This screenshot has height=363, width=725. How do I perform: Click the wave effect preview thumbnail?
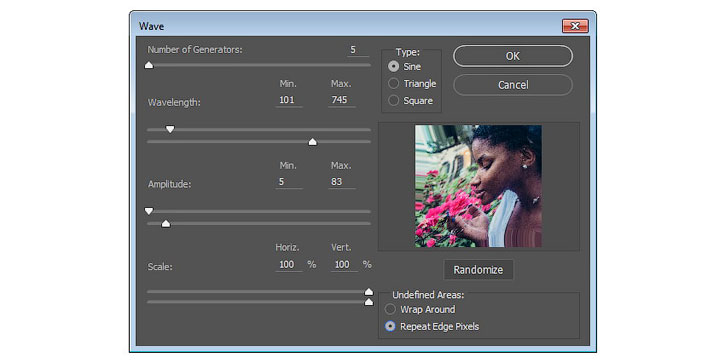(478, 186)
